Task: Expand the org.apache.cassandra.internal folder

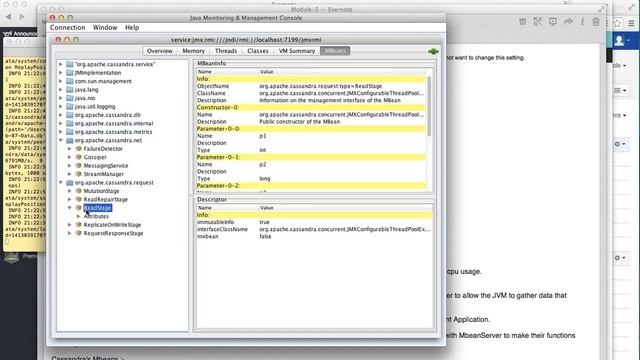Action: (61, 123)
